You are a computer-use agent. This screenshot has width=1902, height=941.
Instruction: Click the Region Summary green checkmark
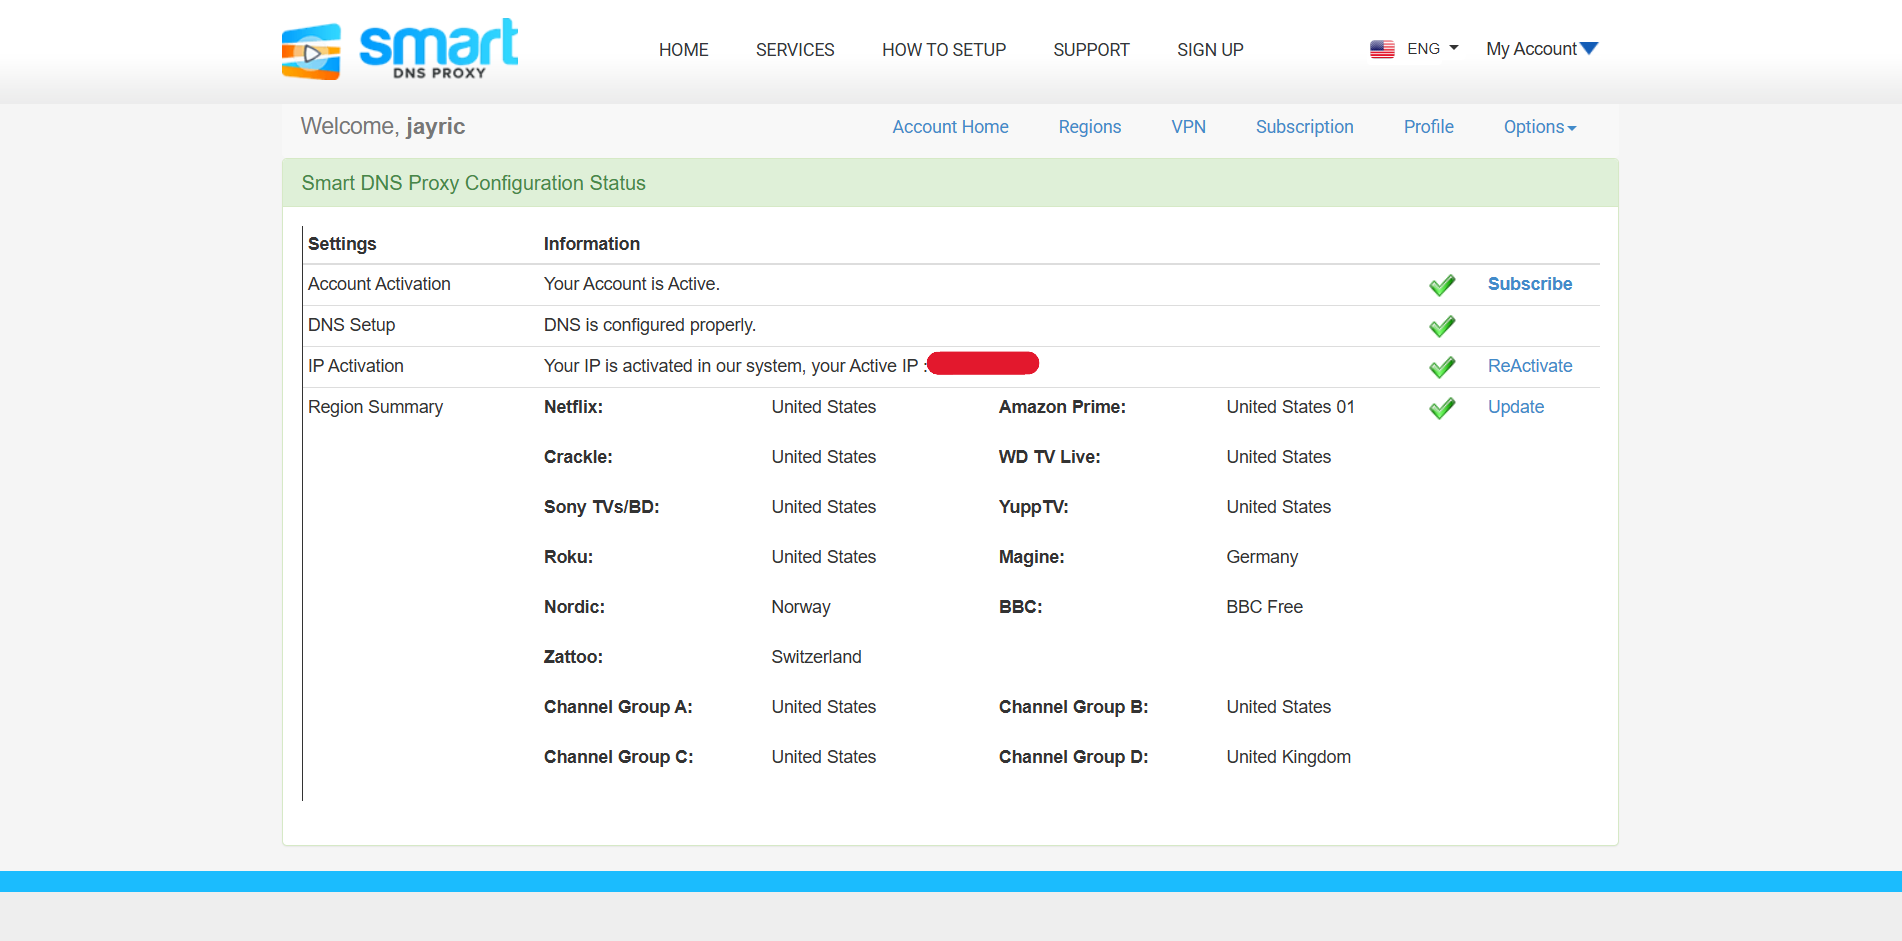pos(1442,408)
